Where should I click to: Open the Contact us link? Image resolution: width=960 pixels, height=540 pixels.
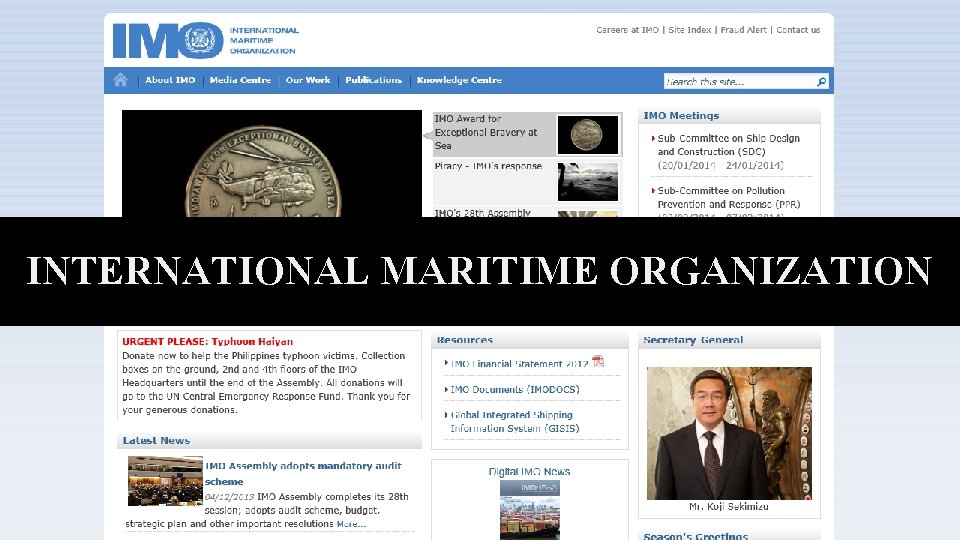(x=798, y=30)
